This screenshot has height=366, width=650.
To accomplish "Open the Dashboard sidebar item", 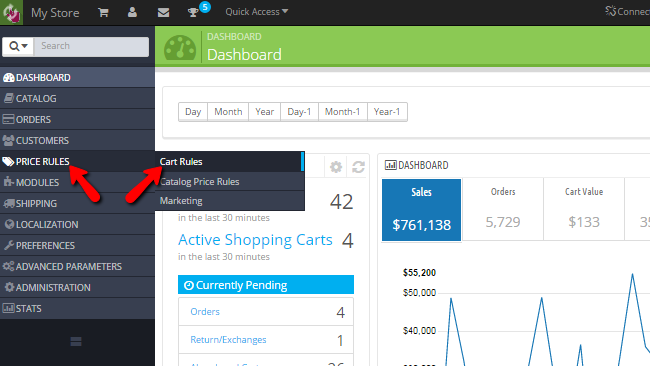I will [78, 77].
